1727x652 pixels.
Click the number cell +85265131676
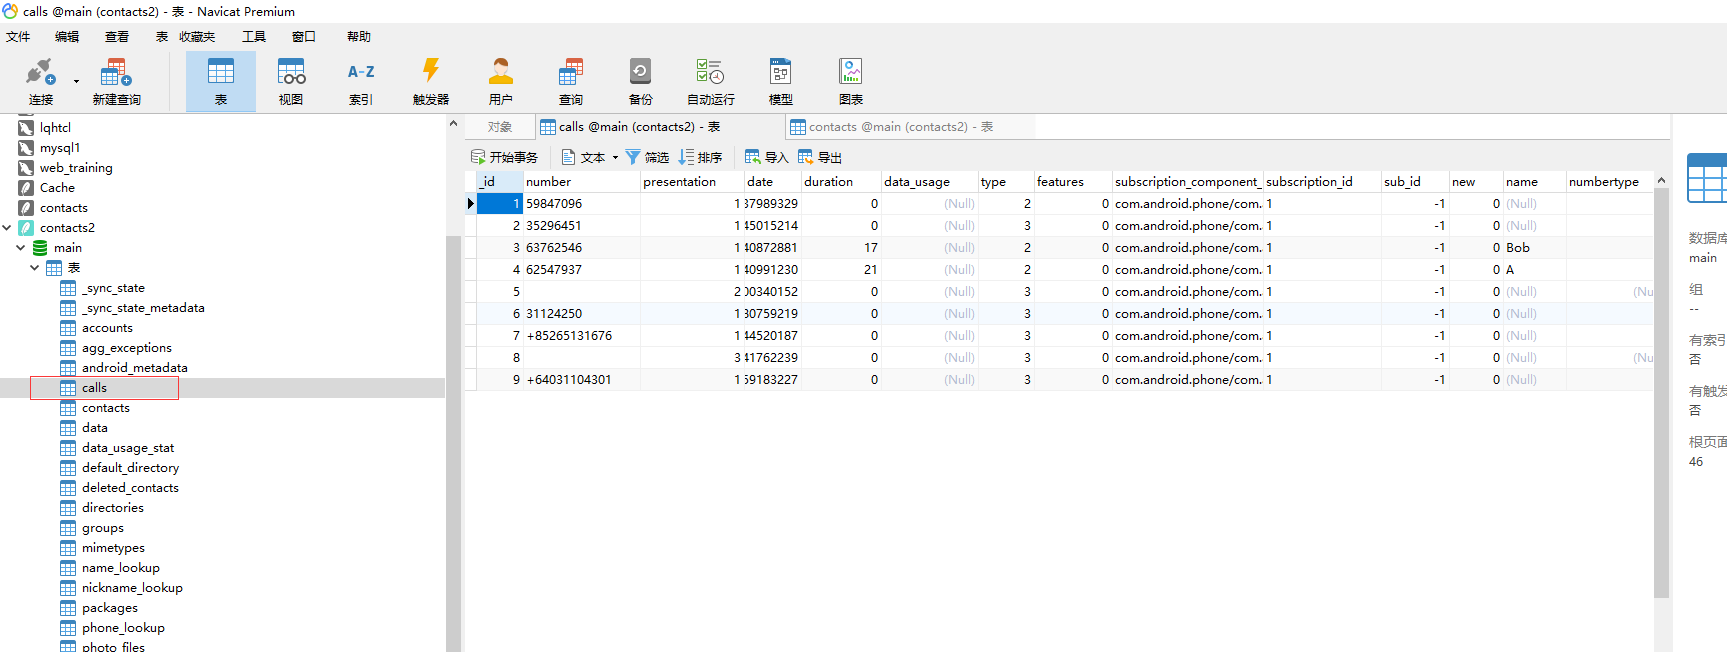[x=582, y=335]
